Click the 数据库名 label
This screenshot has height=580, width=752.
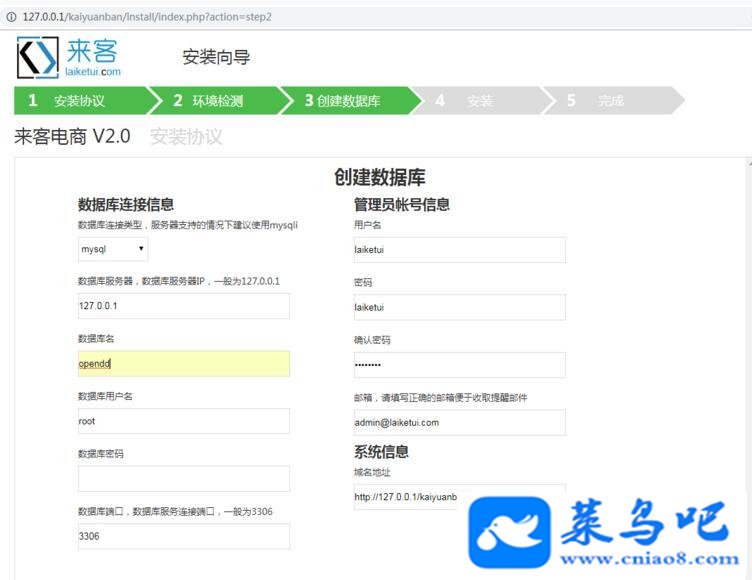96,339
